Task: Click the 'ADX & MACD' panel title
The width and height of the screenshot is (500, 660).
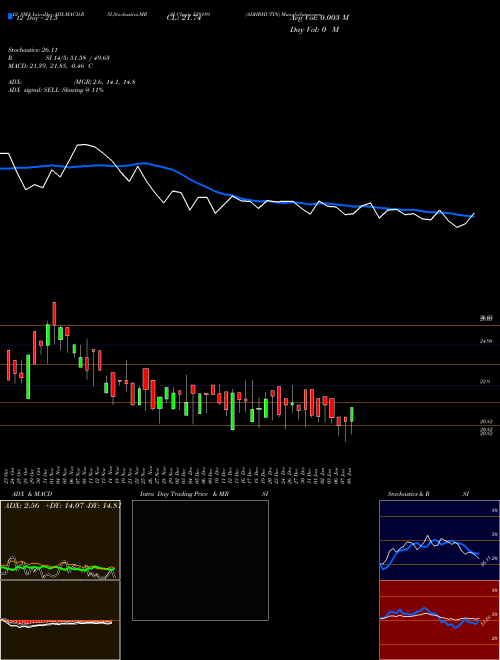Action: (32, 494)
